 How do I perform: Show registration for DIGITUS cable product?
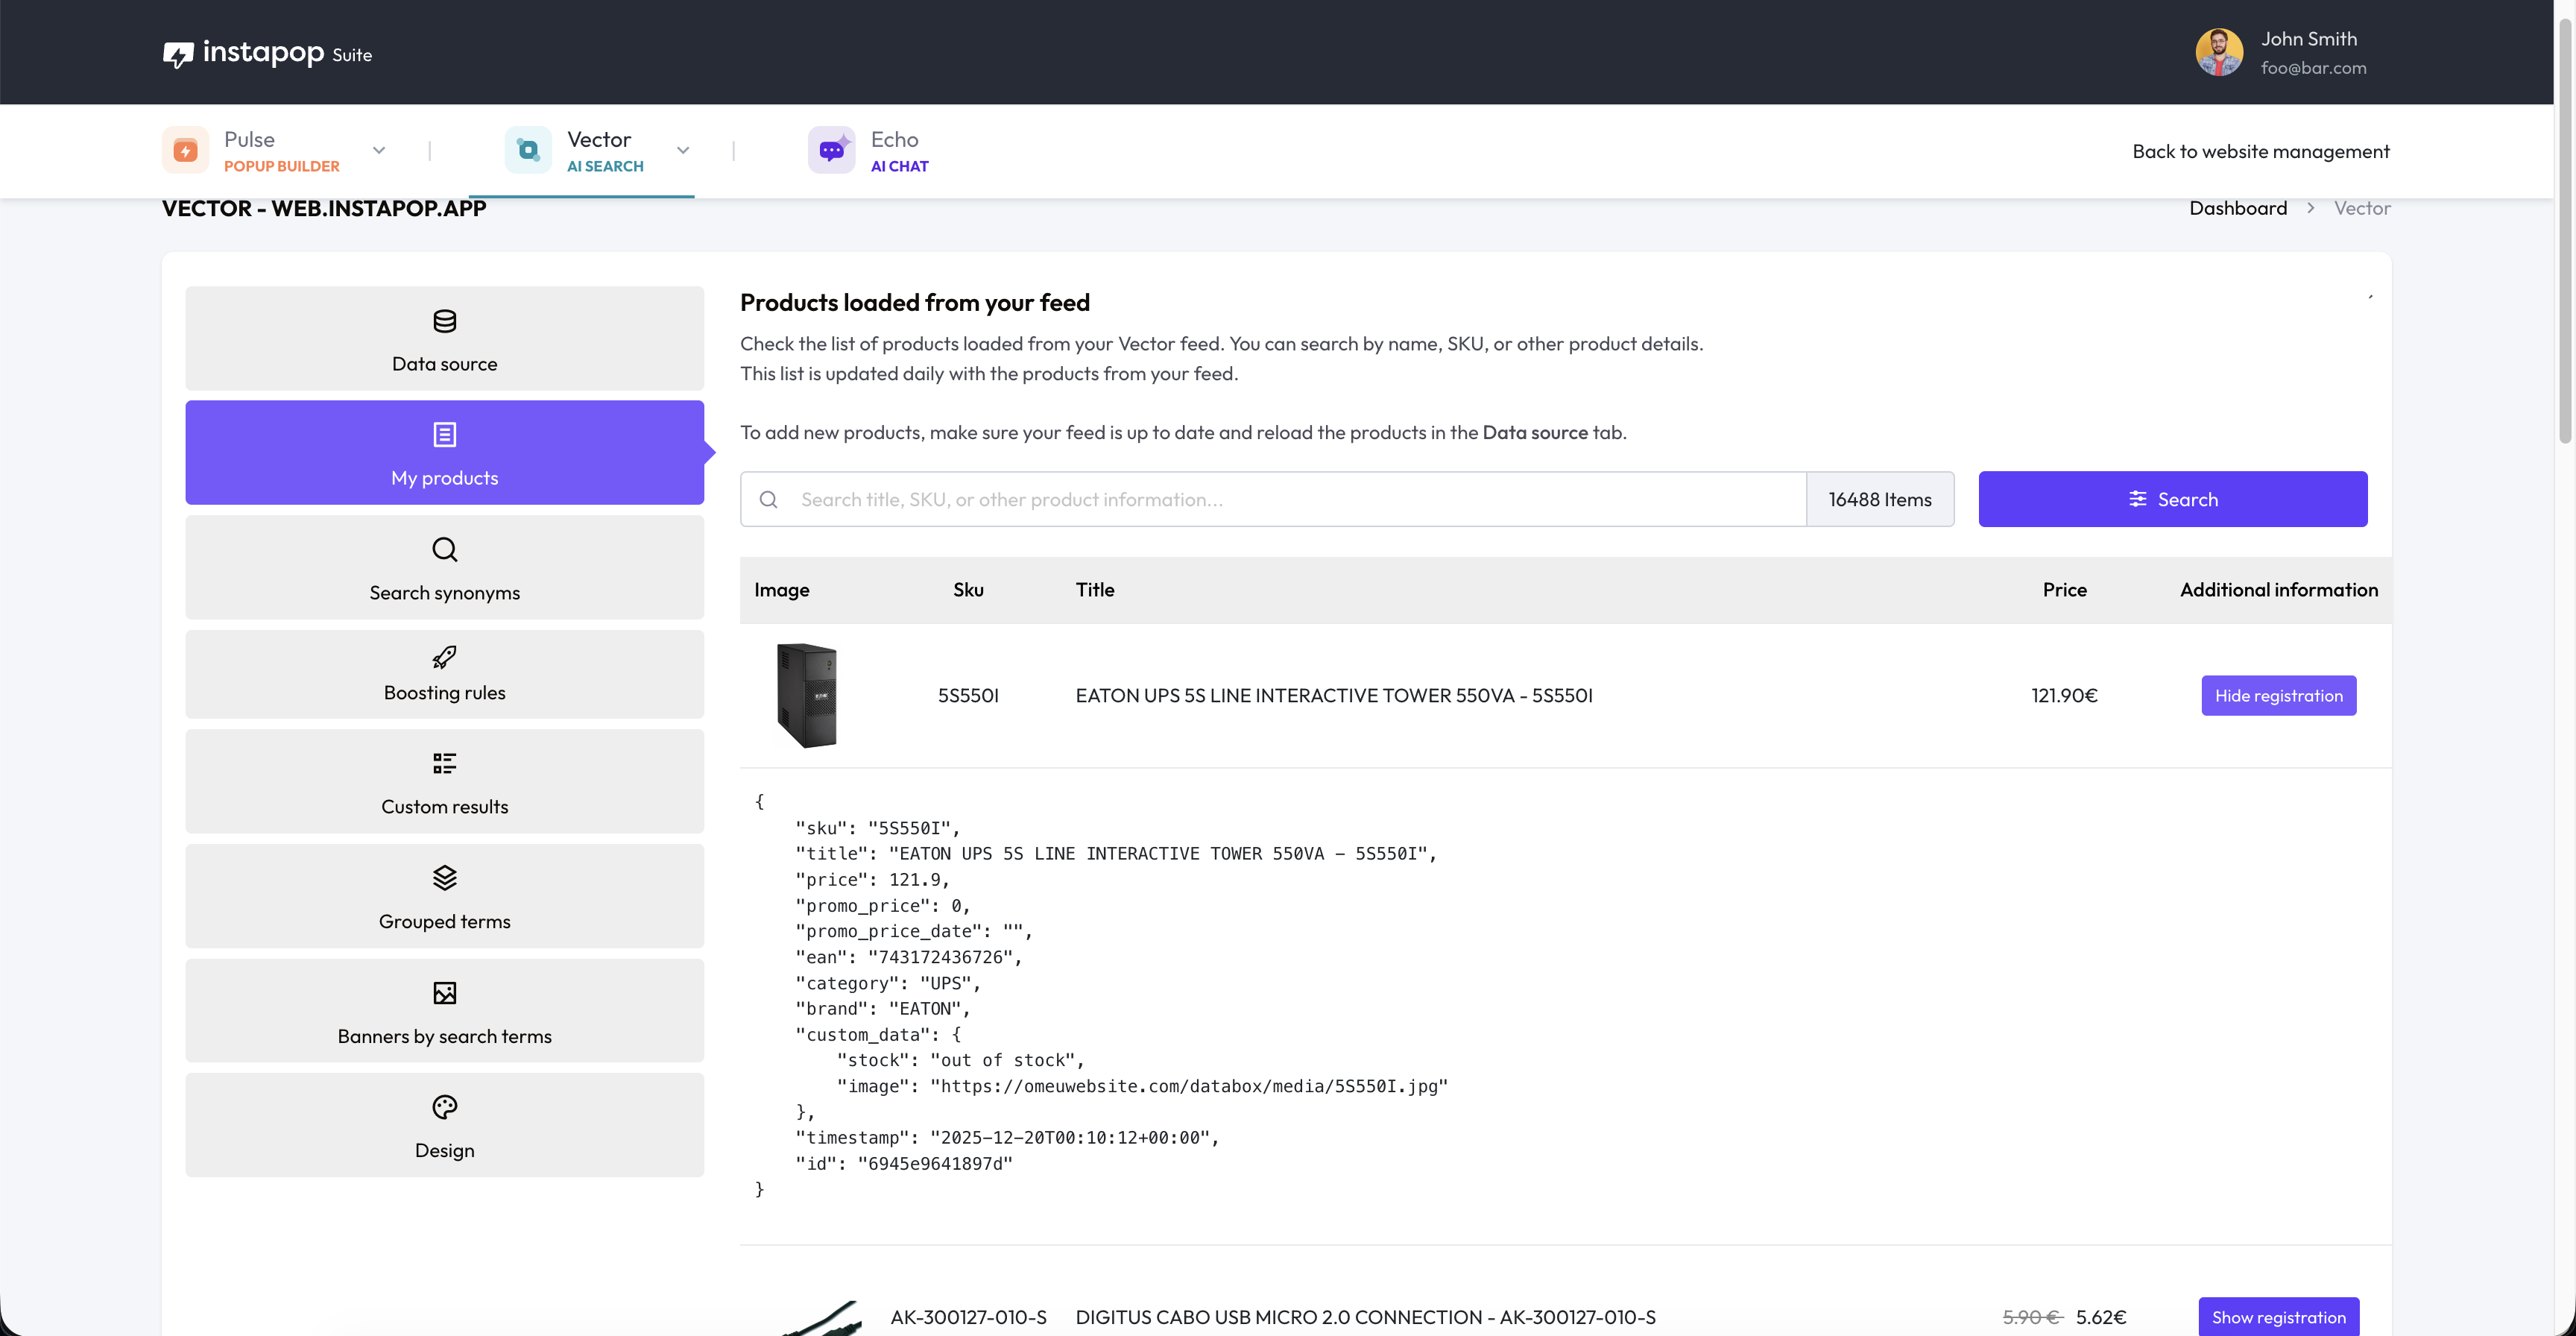pyautogui.click(x=2278, y=1317)
